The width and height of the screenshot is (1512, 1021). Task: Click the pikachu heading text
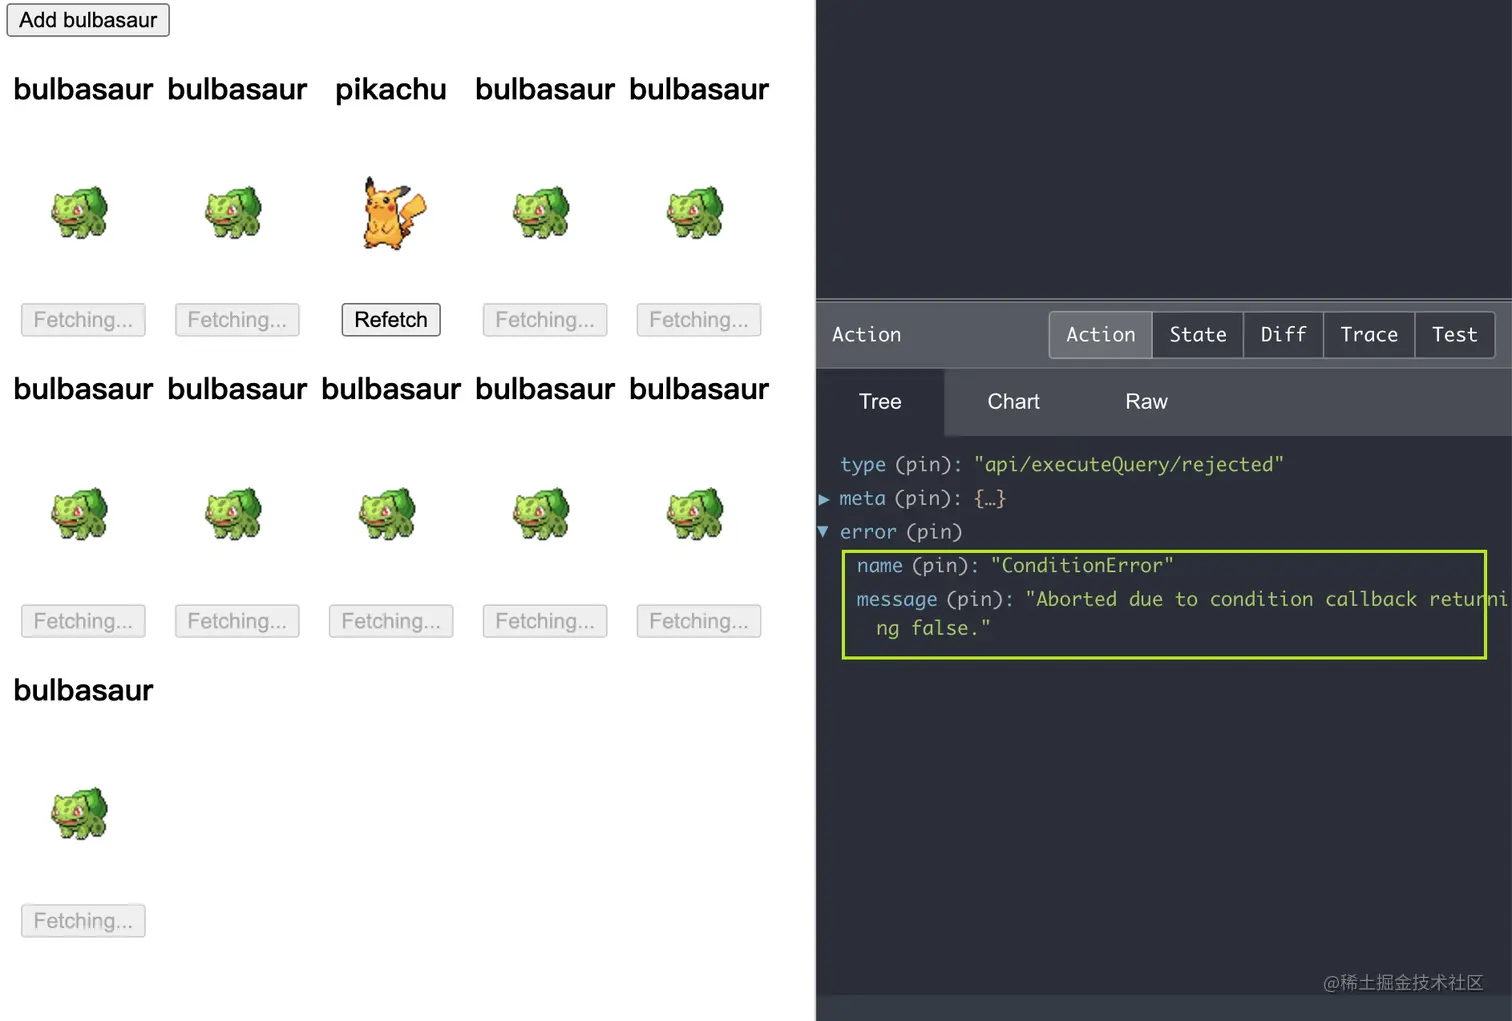tap(391, 90)
